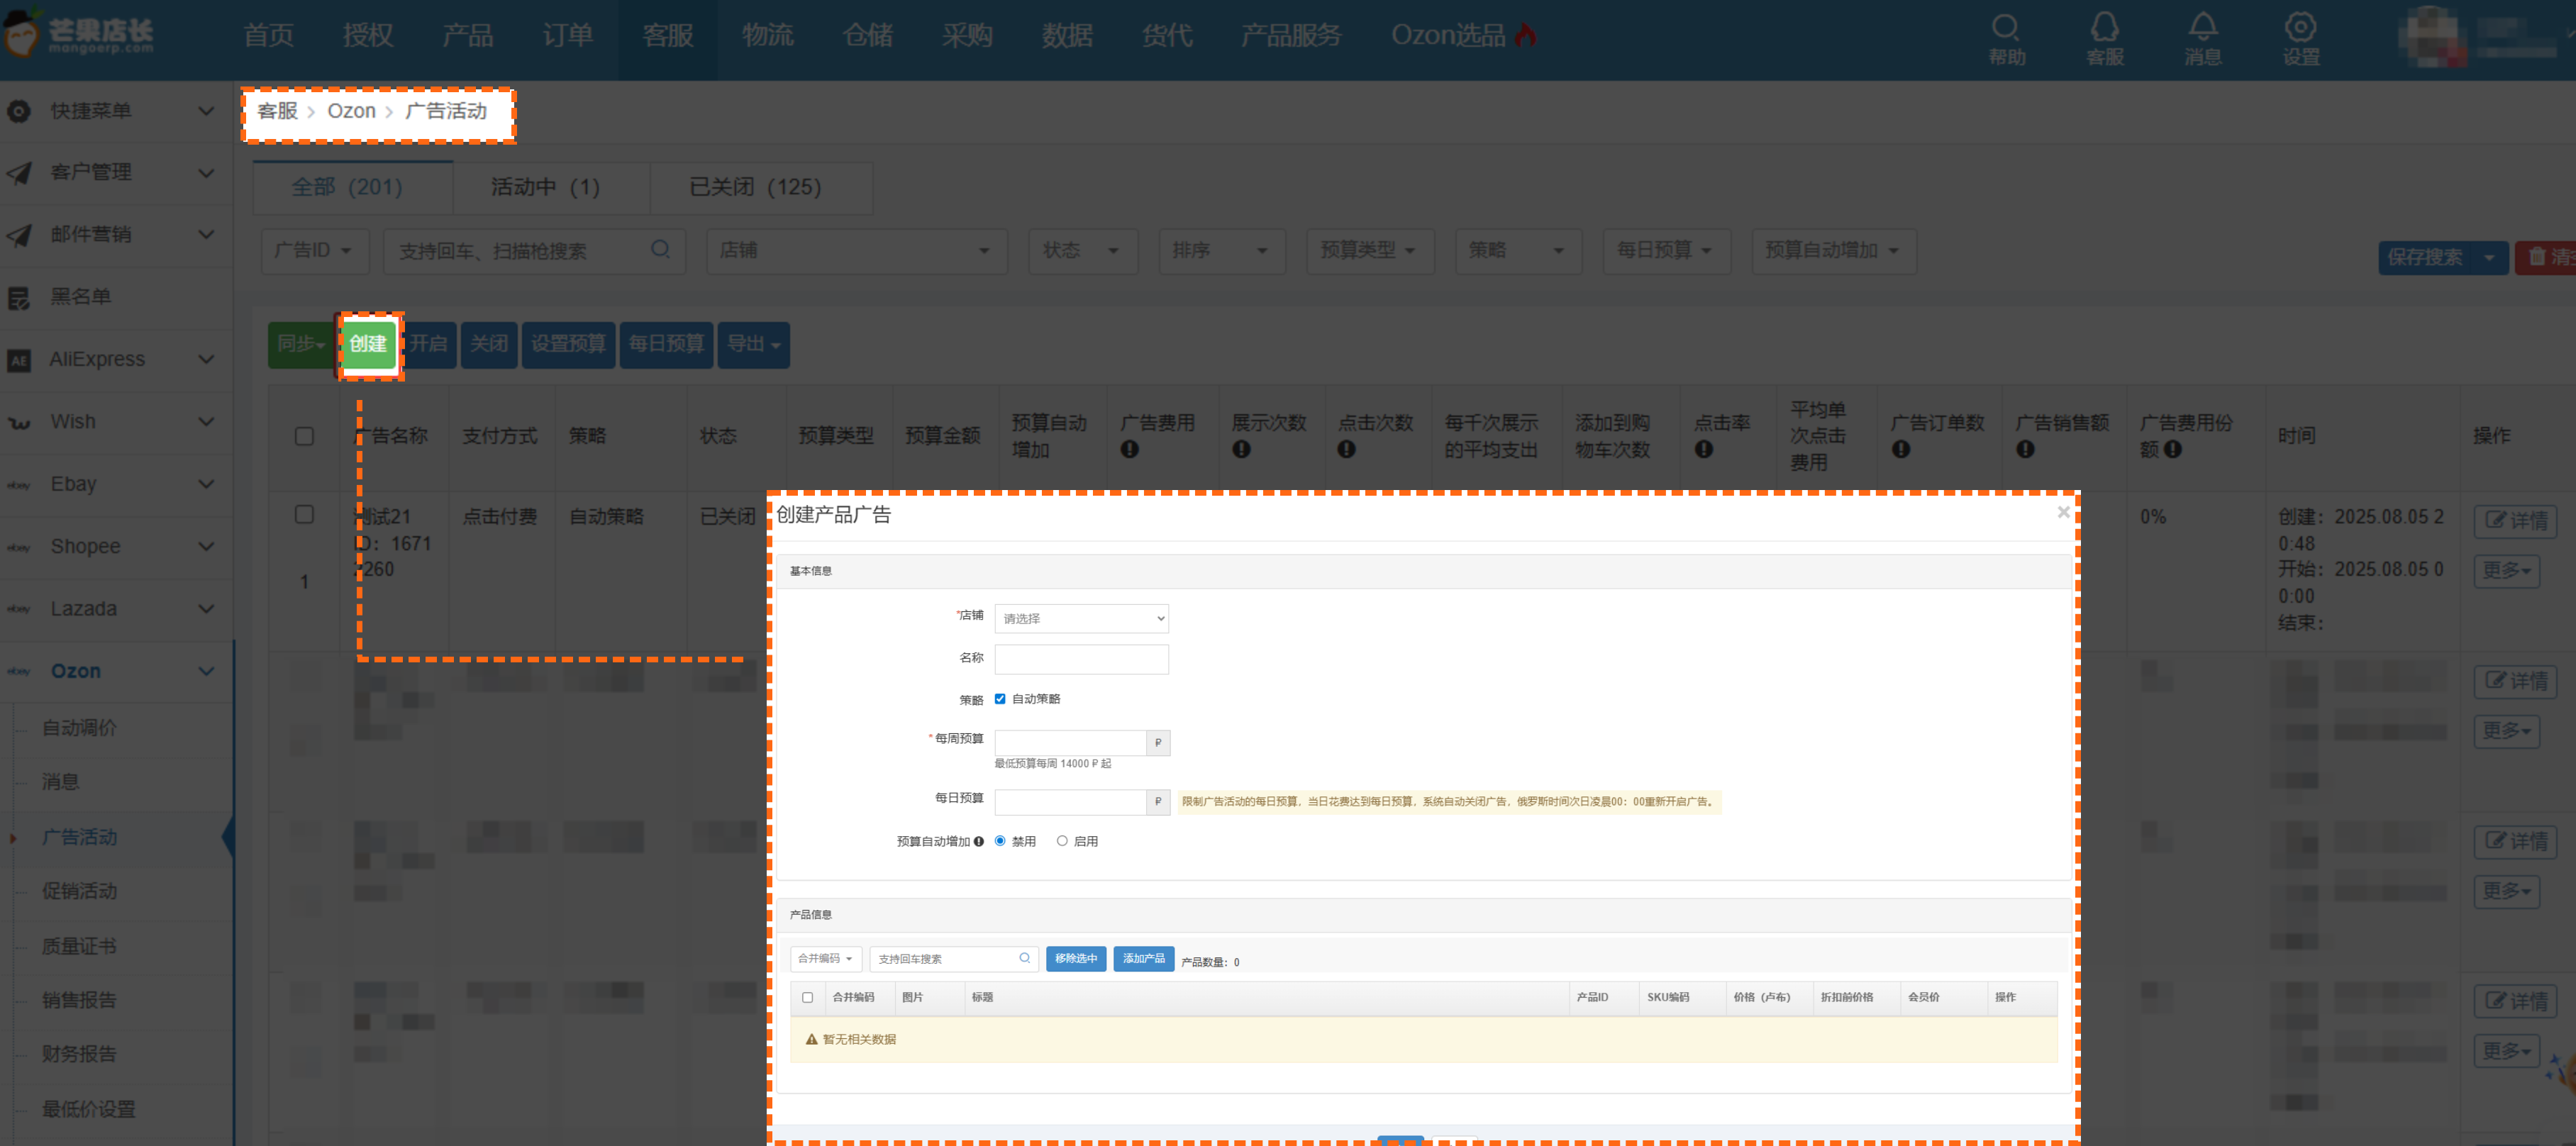Viewport: 2576px width, 1146px height.
Task: Open the 预算类型 filter dropdown
Action: click(1369, 250)
